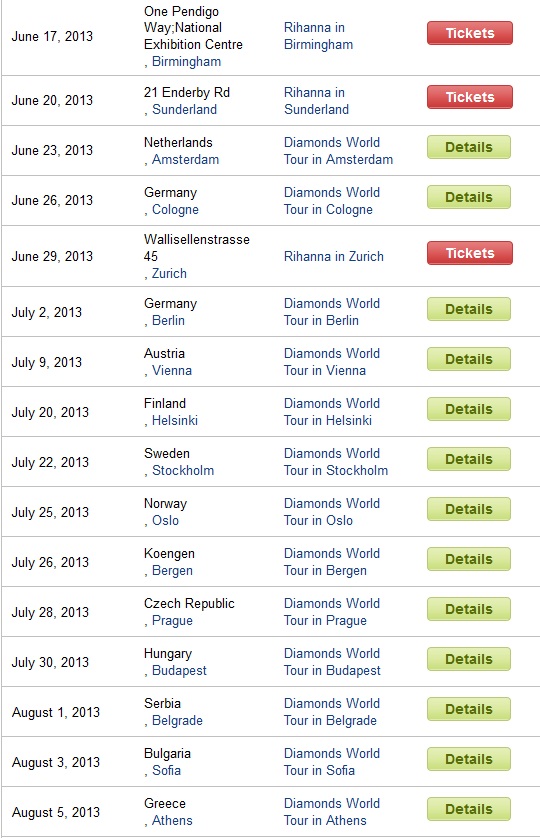Click Tickets button for Birmingham show

point(469,33)
